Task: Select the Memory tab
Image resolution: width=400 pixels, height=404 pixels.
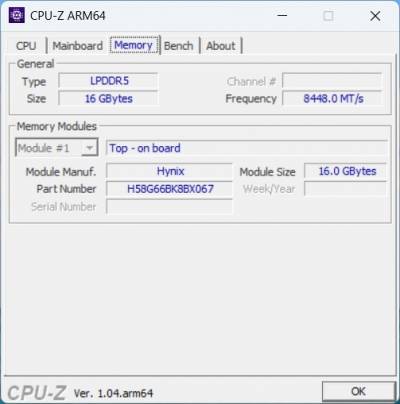Action: click(x=134, y=45)
